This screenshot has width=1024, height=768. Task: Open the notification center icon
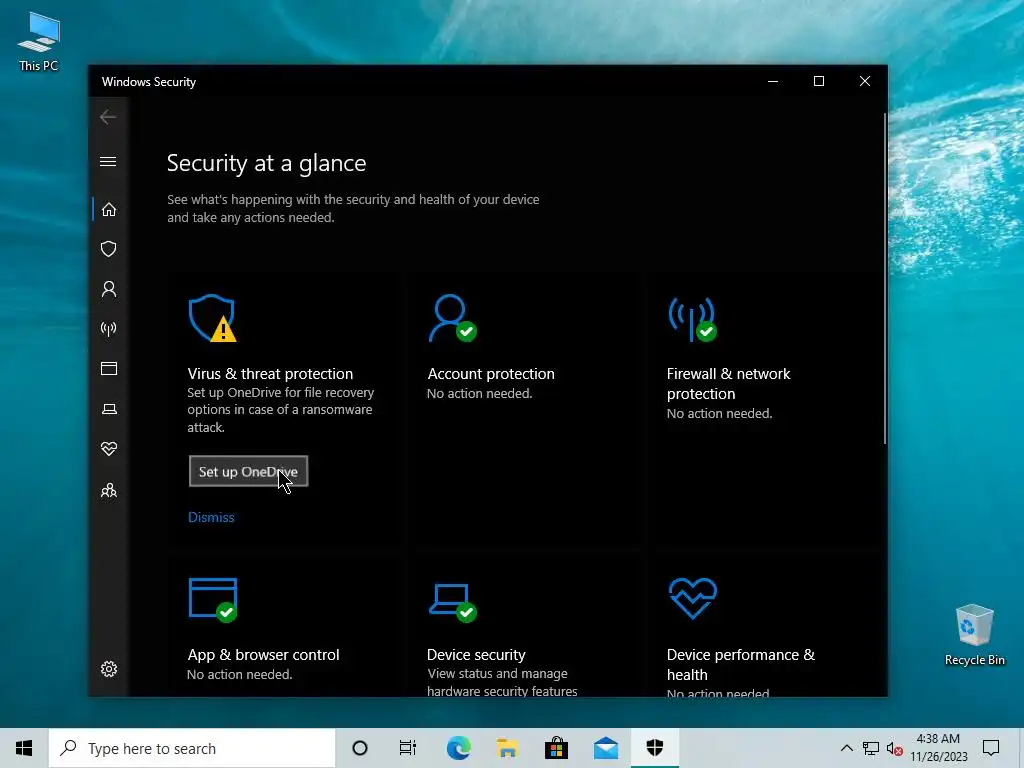(x=991, y=748)
